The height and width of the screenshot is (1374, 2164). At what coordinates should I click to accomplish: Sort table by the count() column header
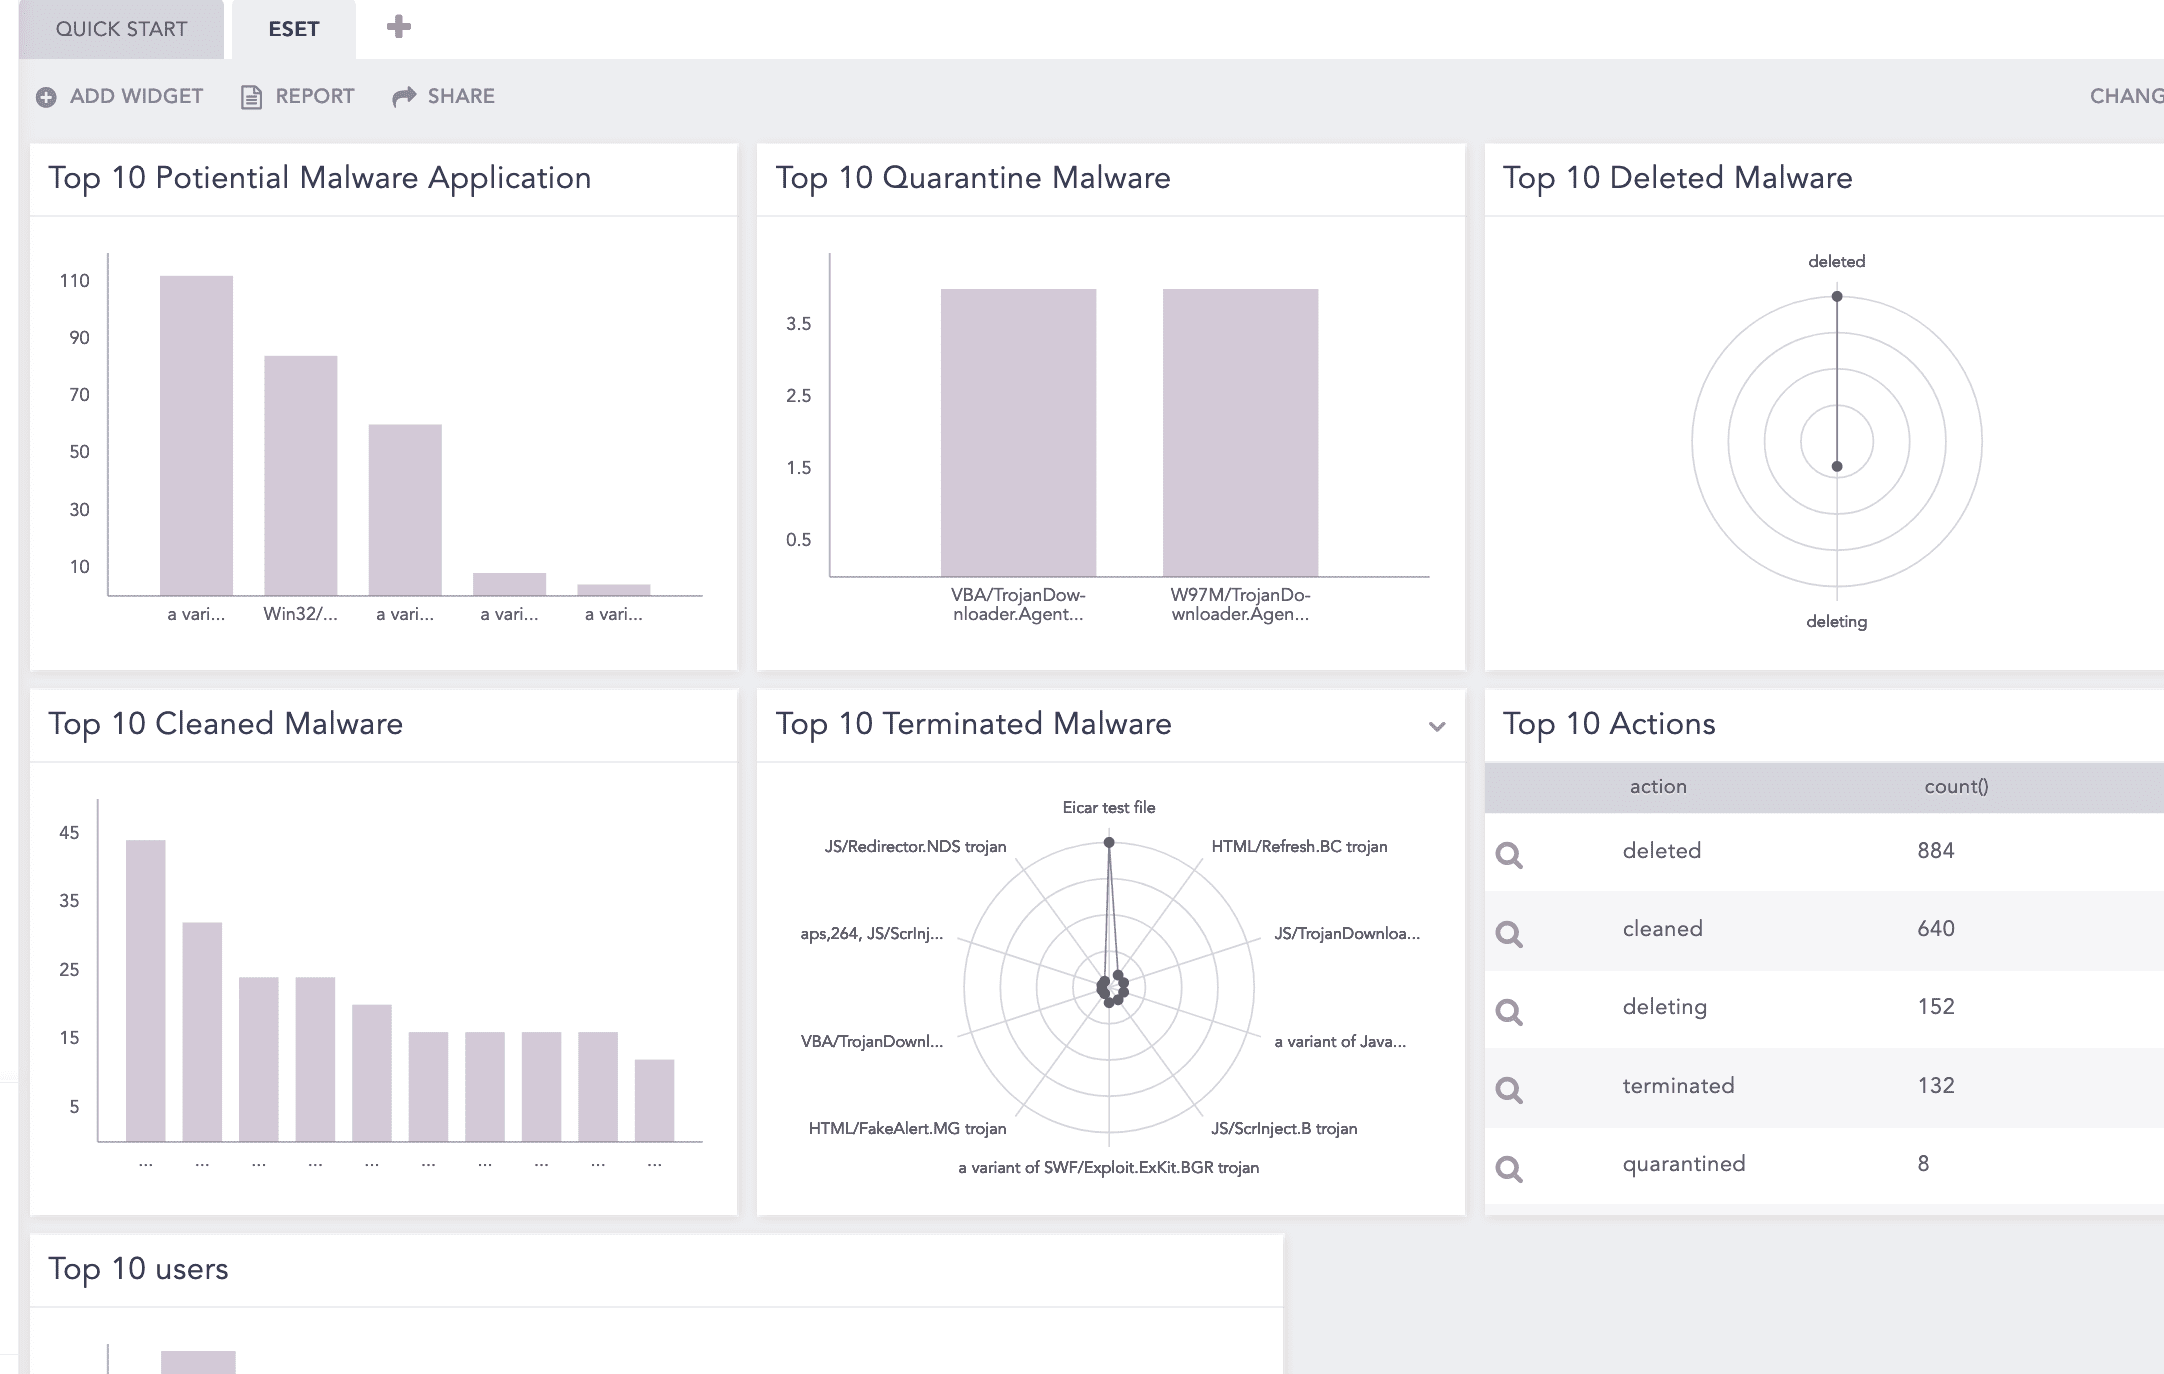coord(1955,787)
